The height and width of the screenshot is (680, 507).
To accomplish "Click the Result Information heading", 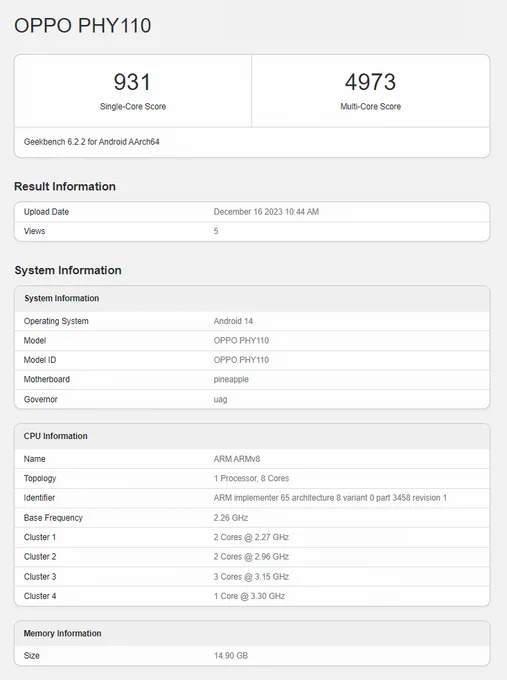I will 65,186.
